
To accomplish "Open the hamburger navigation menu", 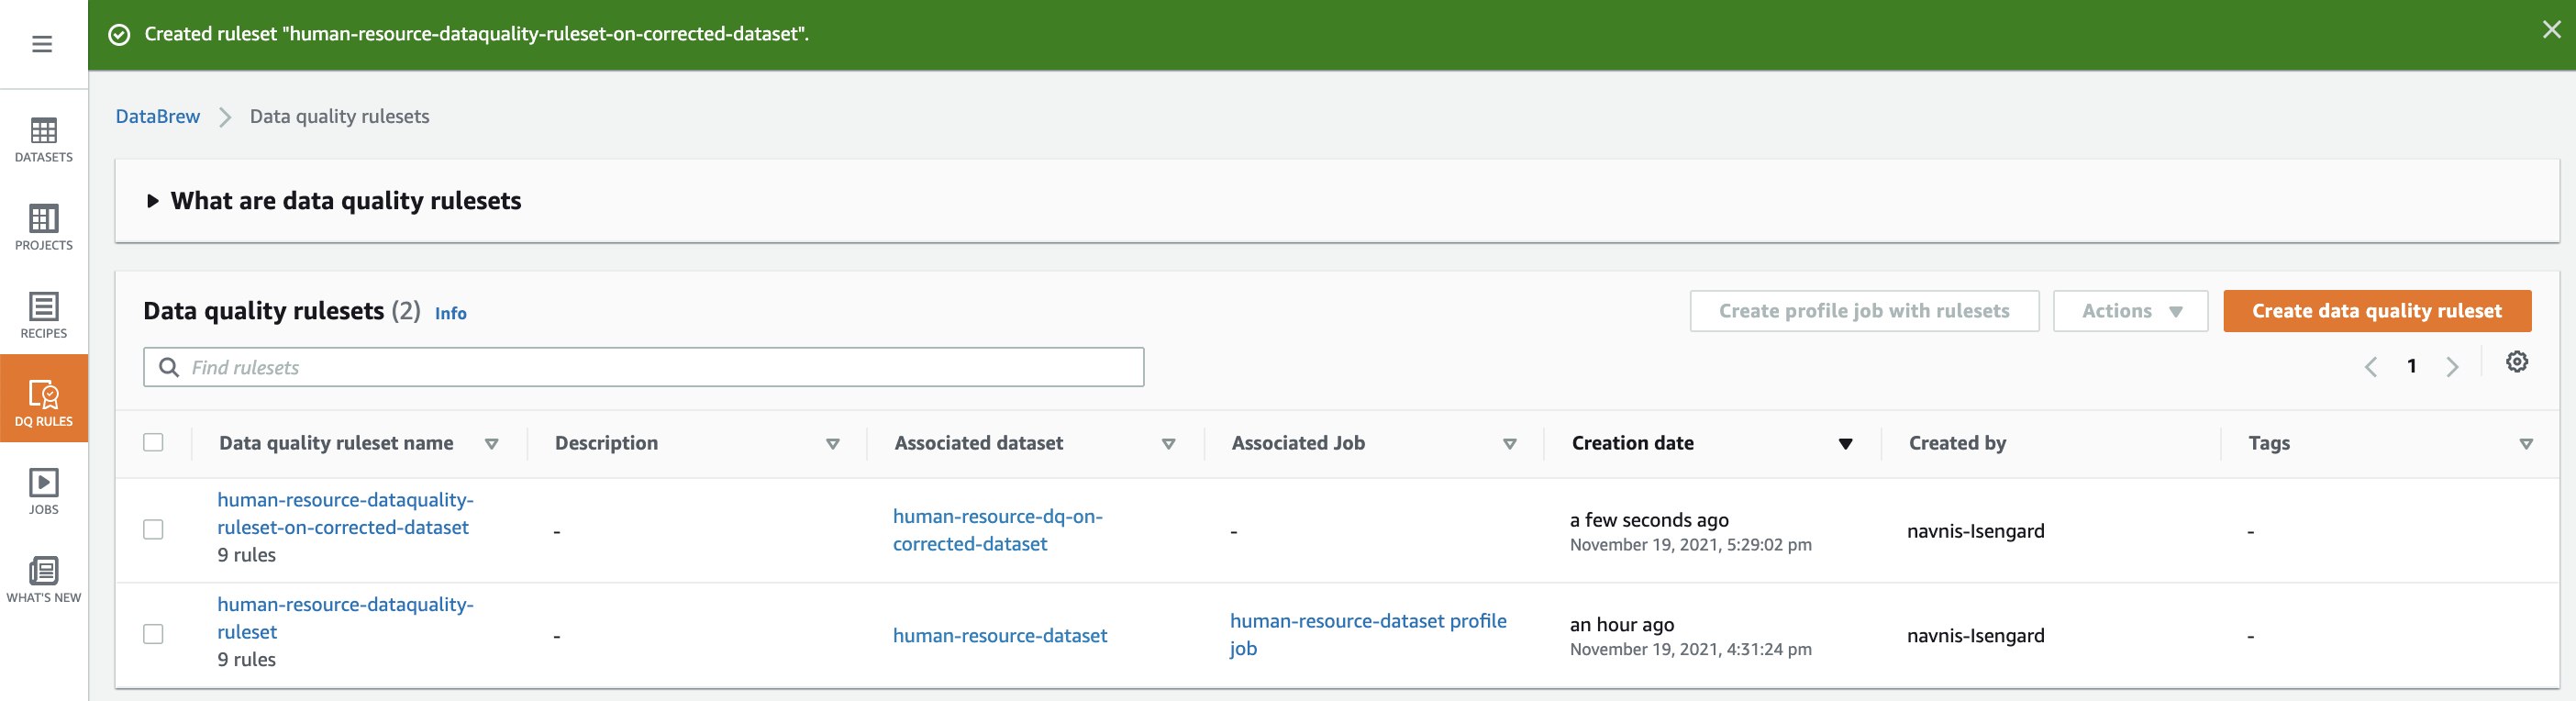I will [x=42, y=44].
